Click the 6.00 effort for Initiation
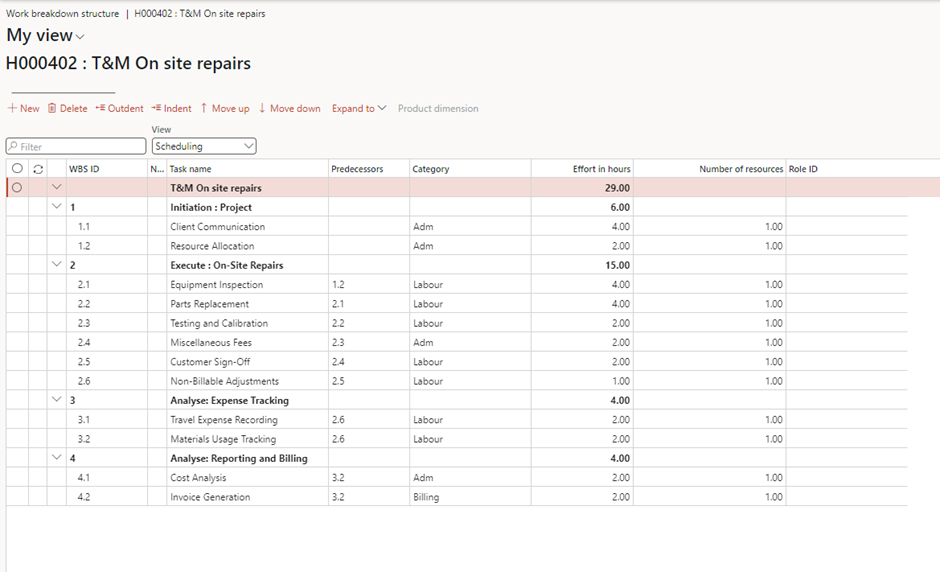The height and width of the screenshot is (572, 940). click(x=620, y=207)
